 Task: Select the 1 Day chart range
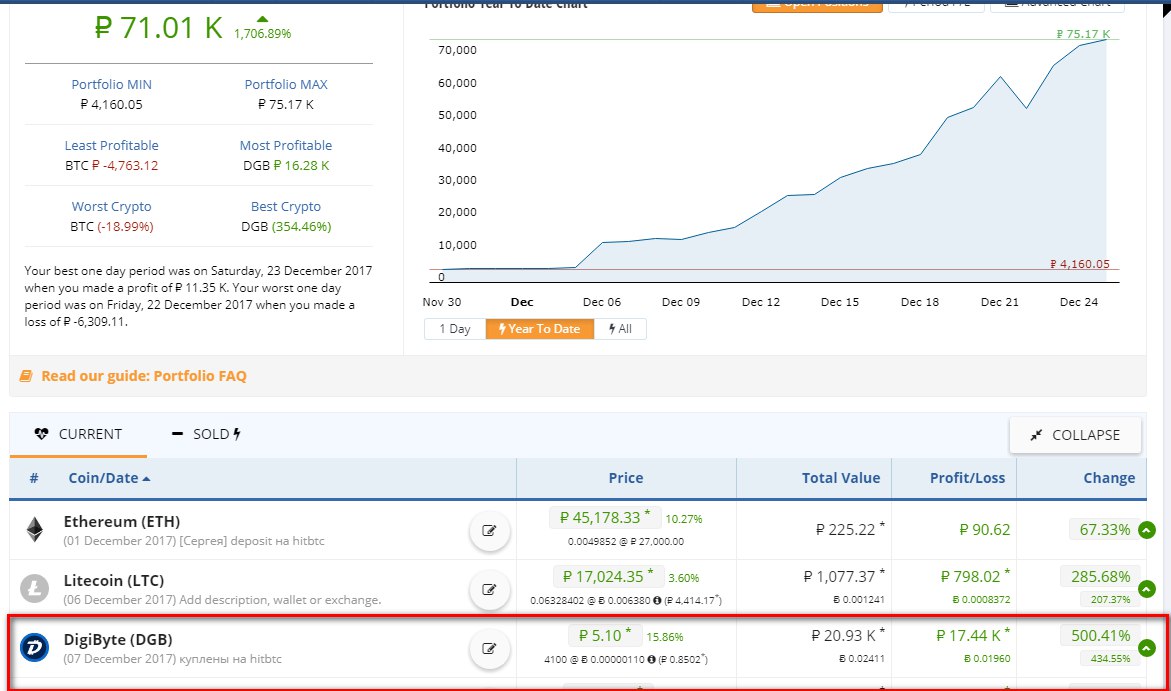(x=455, y=329)
